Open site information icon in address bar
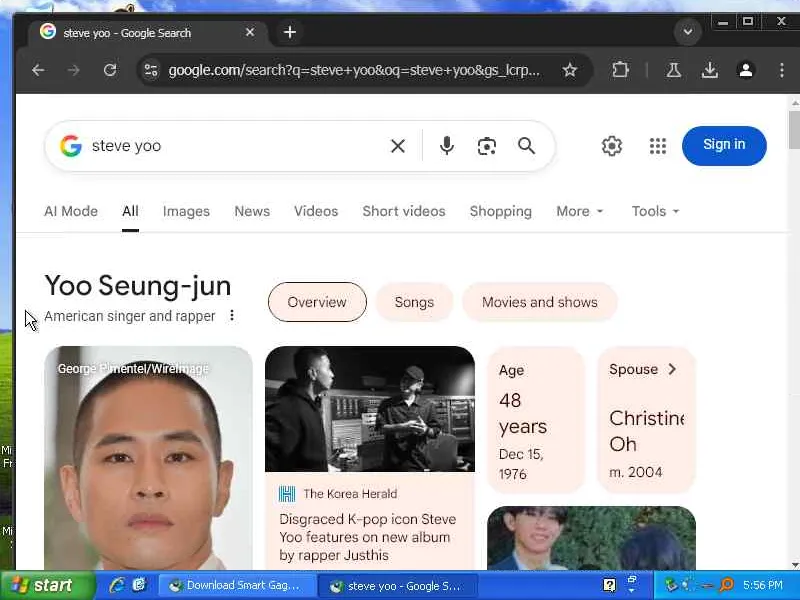The height and width of the screenshot is (600, 800). (x=151, y=70)
